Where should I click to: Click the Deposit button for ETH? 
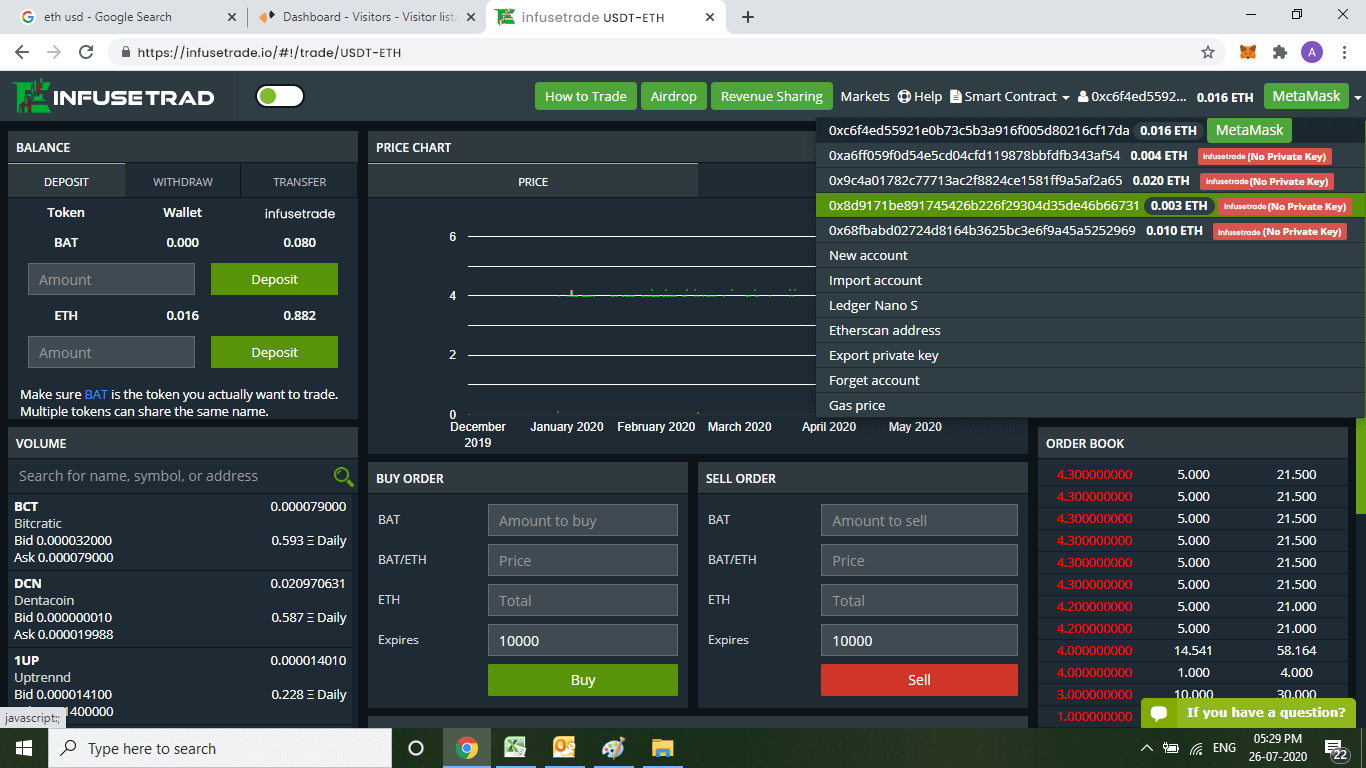coord(274,352)
